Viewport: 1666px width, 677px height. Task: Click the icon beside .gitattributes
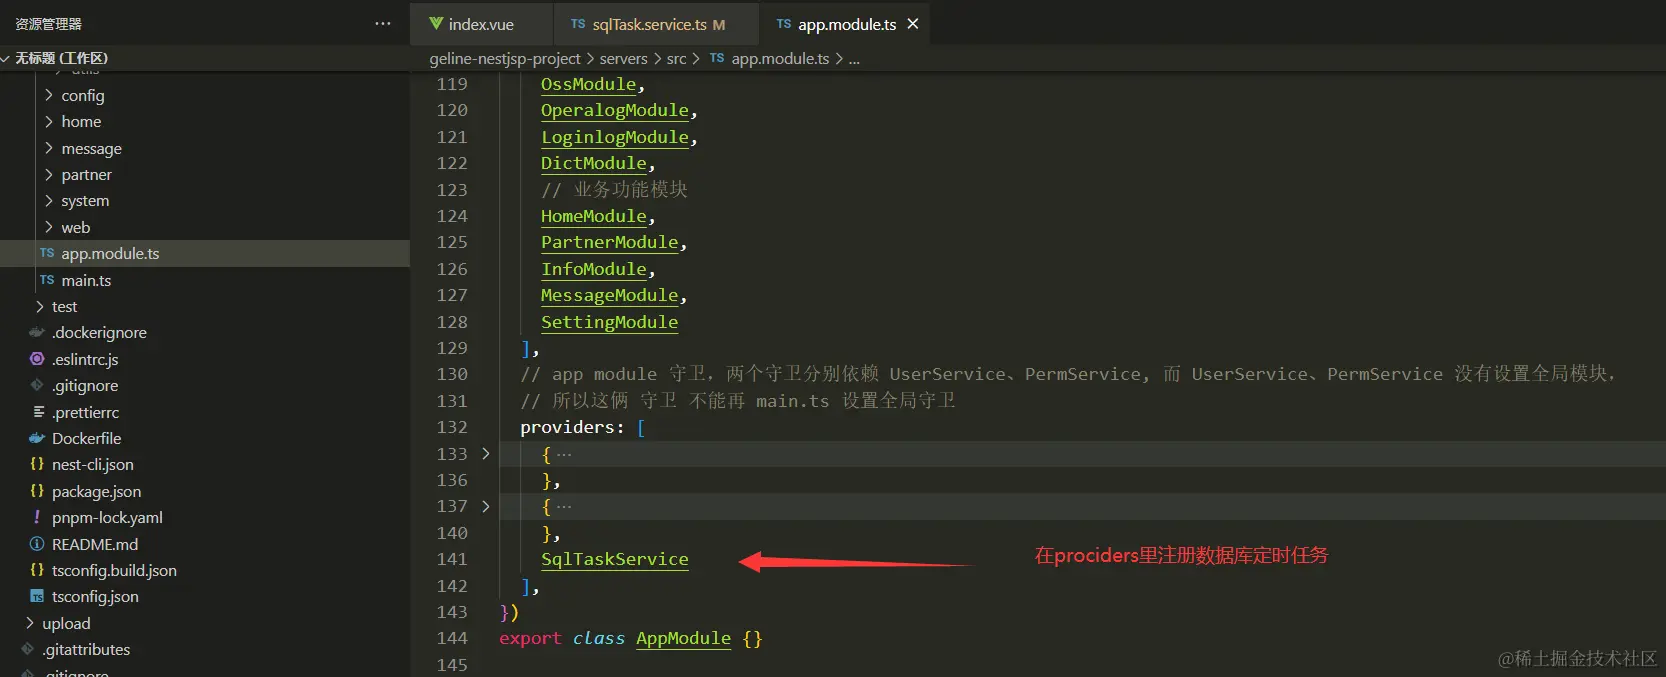[x=28, y=649]
